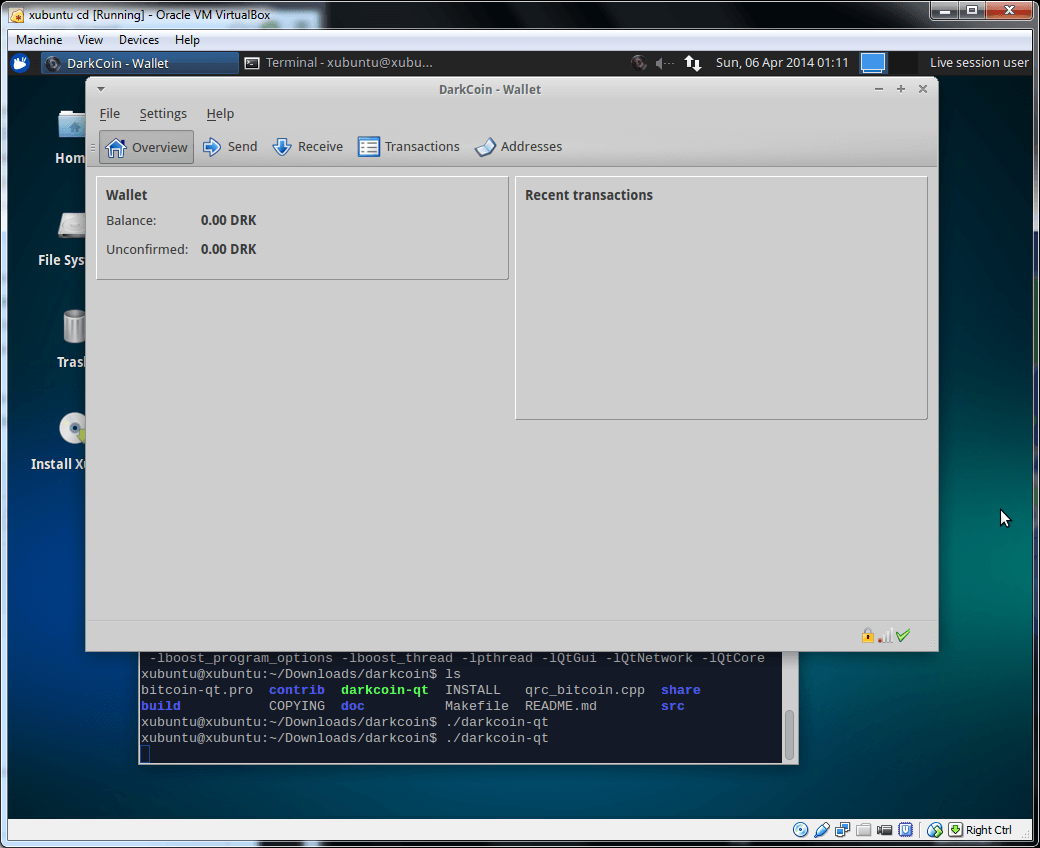Click the doc directory name in terminal

click(x=352, y=706)
